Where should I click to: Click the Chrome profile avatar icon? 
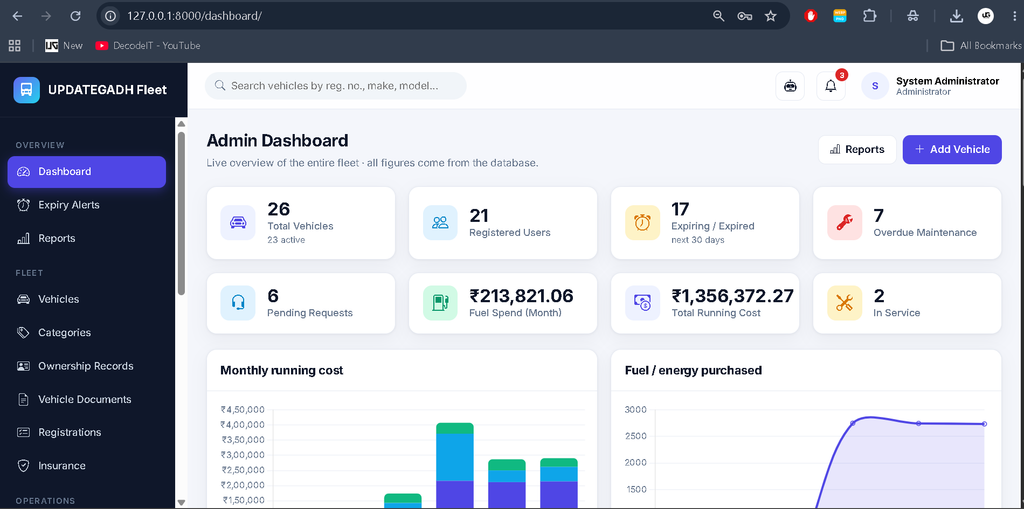click(x=985, y=16)
